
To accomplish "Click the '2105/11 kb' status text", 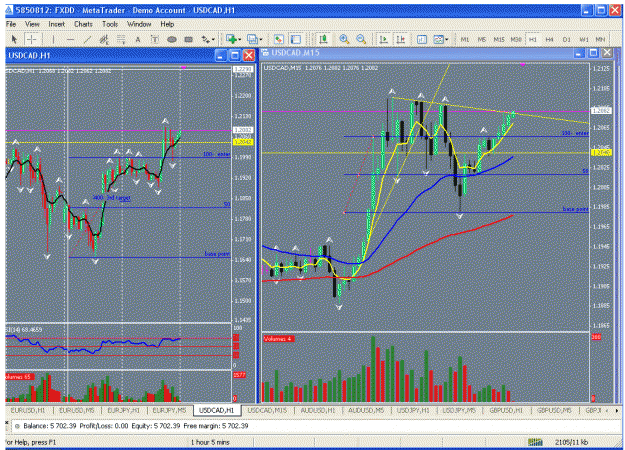I will 571,442.
